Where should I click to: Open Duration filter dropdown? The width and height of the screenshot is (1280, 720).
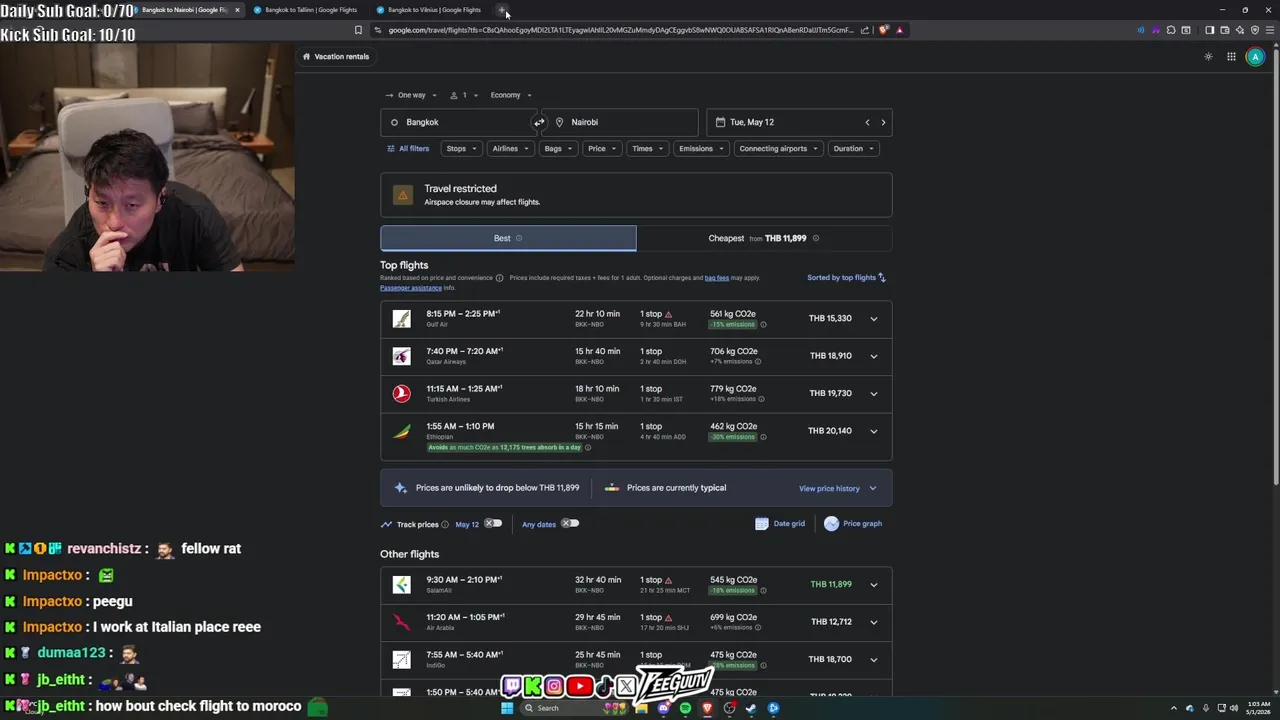click(853, 149)
